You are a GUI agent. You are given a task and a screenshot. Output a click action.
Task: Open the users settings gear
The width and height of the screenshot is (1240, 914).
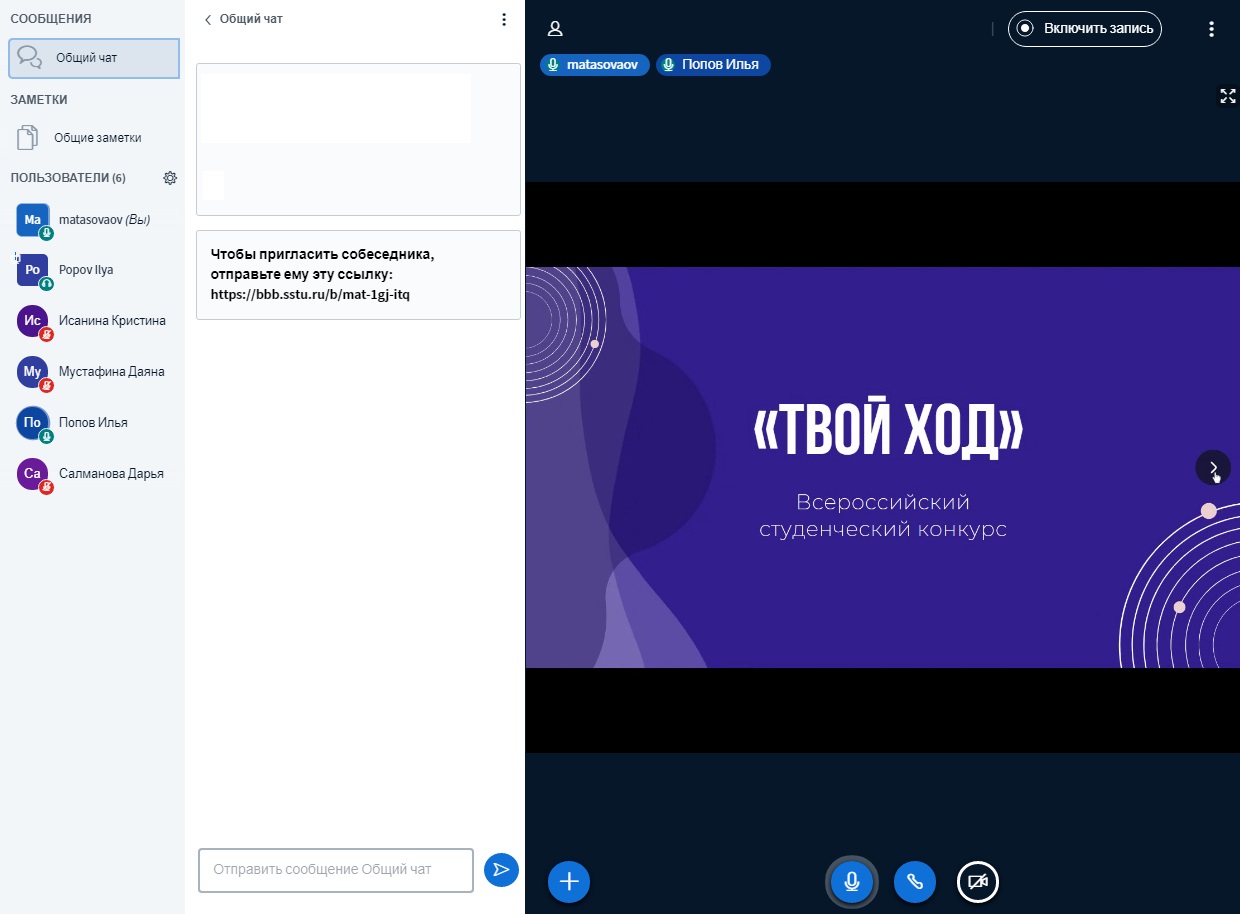(170, 178)
